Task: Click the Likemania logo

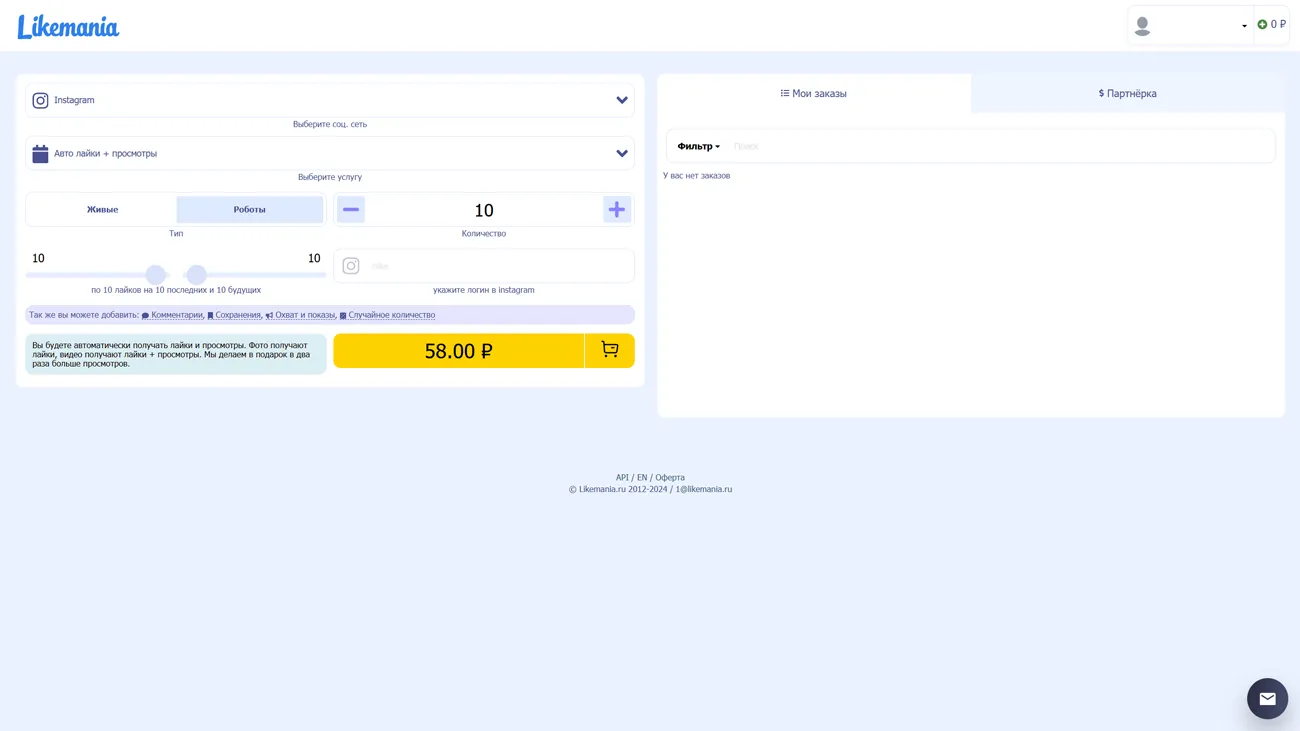Action: [x=68, y=27]
